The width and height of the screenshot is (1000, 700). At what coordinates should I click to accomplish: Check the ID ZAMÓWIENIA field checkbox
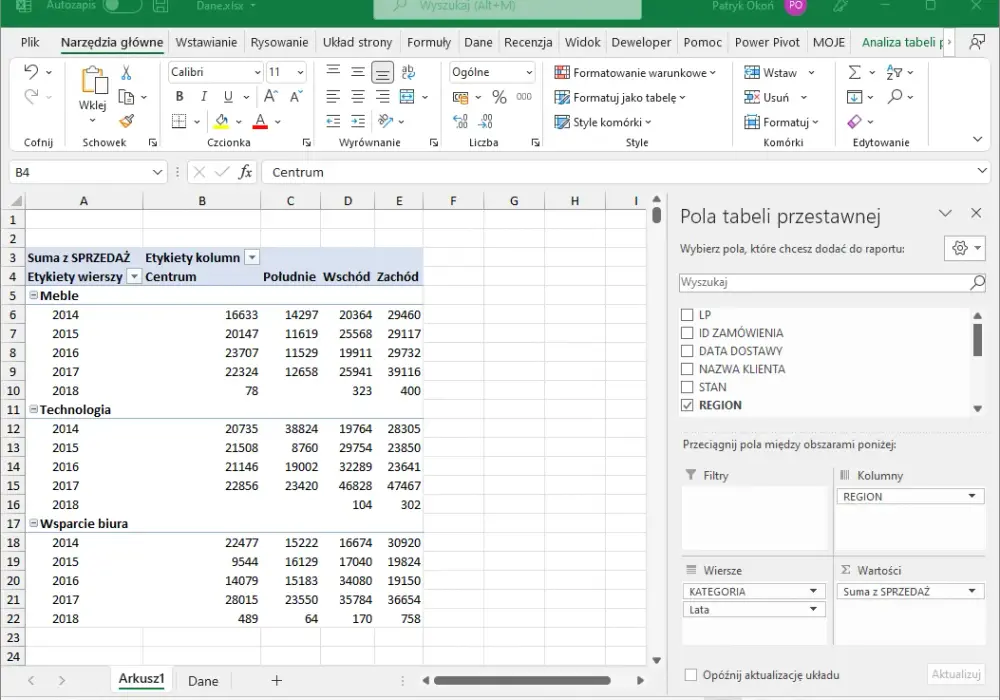pyautogui.click(x=687, y=333)
